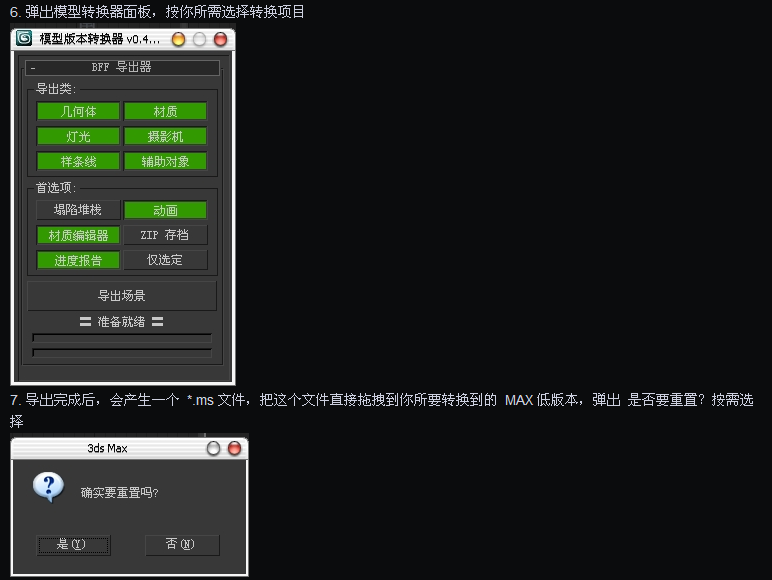Click the 导出场景 button
The height and width of the screenshot is (580, 772).
122,295
